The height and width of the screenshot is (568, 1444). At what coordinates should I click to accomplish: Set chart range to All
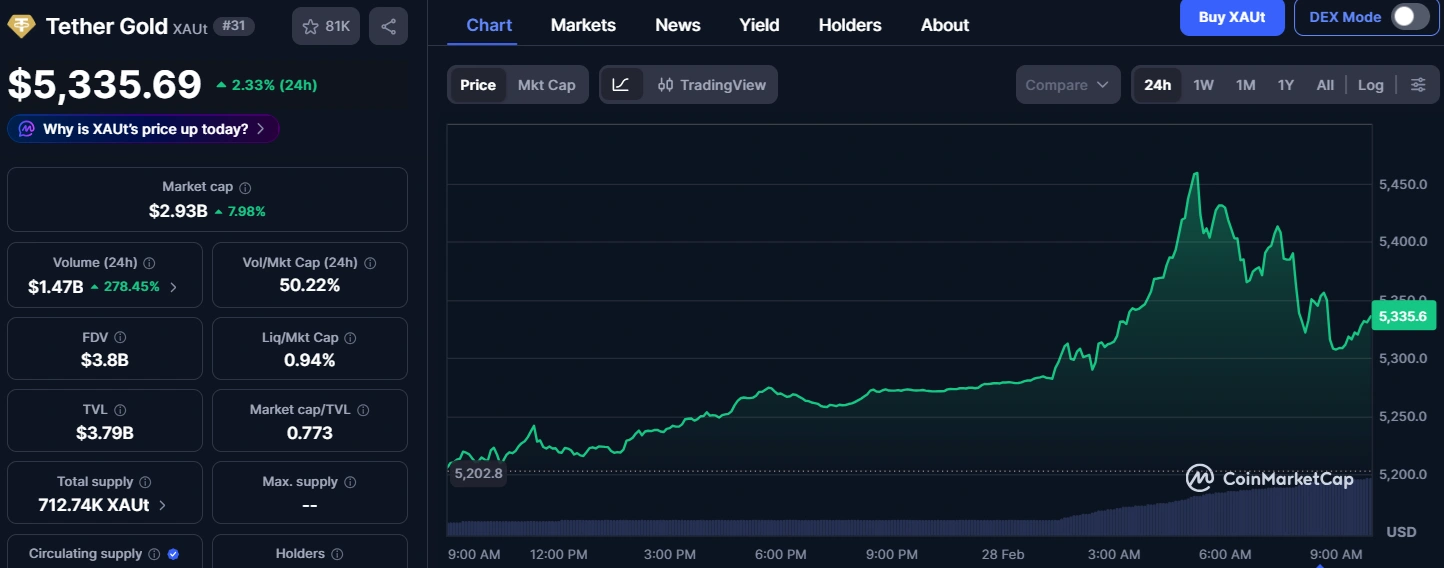(x=1325, y=85)
